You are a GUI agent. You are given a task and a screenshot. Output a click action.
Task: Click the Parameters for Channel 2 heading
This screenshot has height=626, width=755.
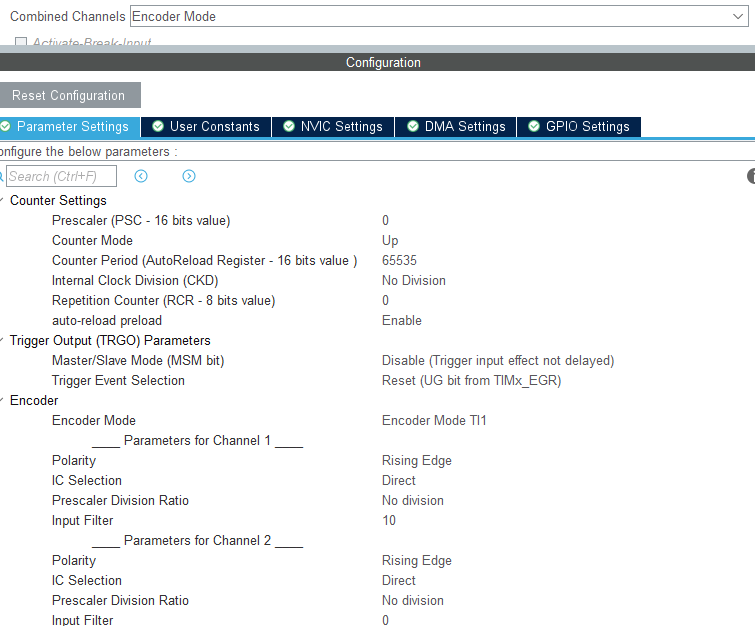click(197, 541)
